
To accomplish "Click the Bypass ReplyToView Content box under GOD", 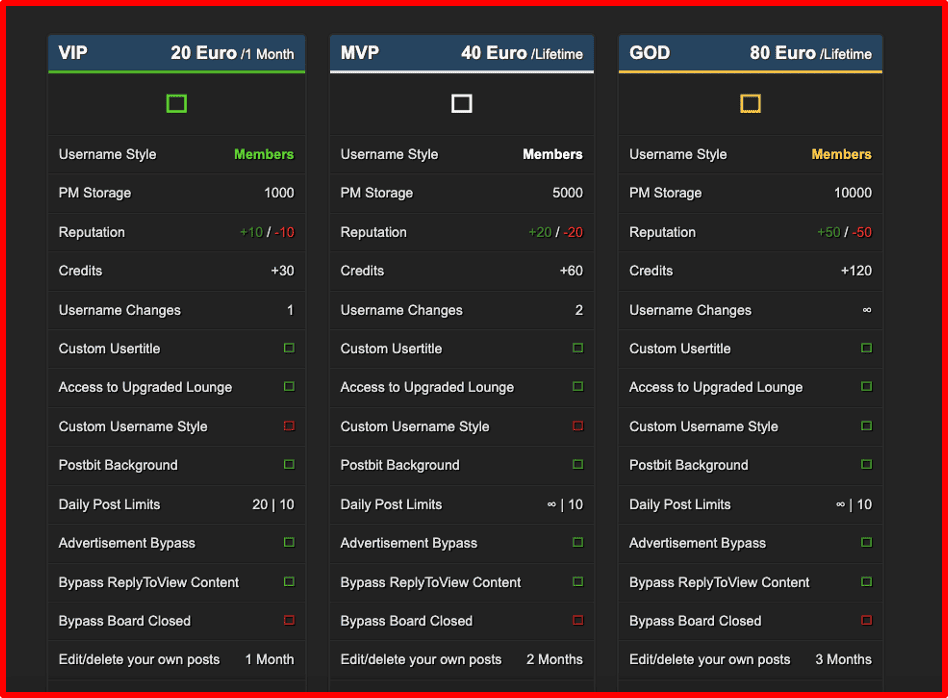I will (x=866, y=581).
